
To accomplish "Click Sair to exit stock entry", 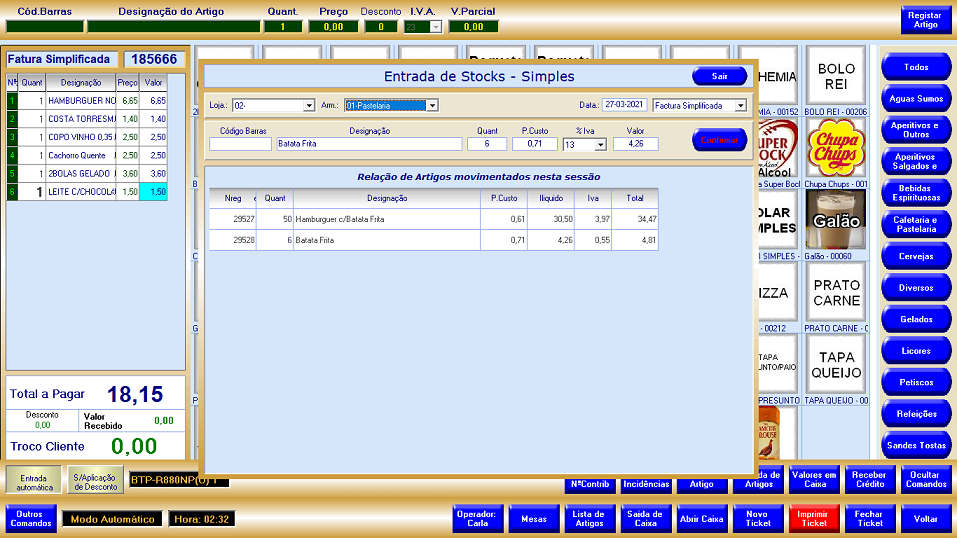I will point(719,76).
